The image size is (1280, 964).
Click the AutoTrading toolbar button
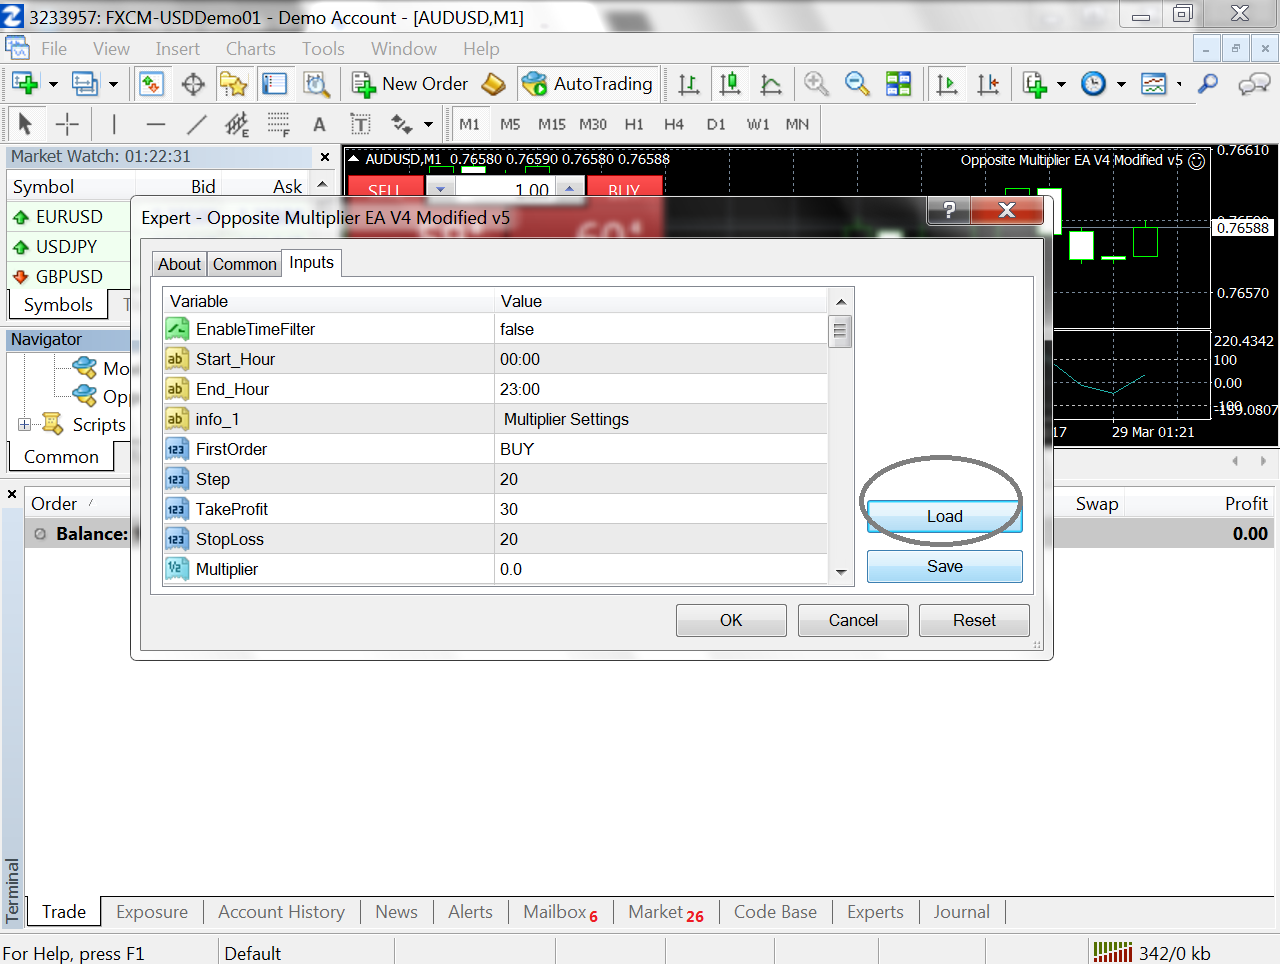pyautogui.click(x=588, y=84)
